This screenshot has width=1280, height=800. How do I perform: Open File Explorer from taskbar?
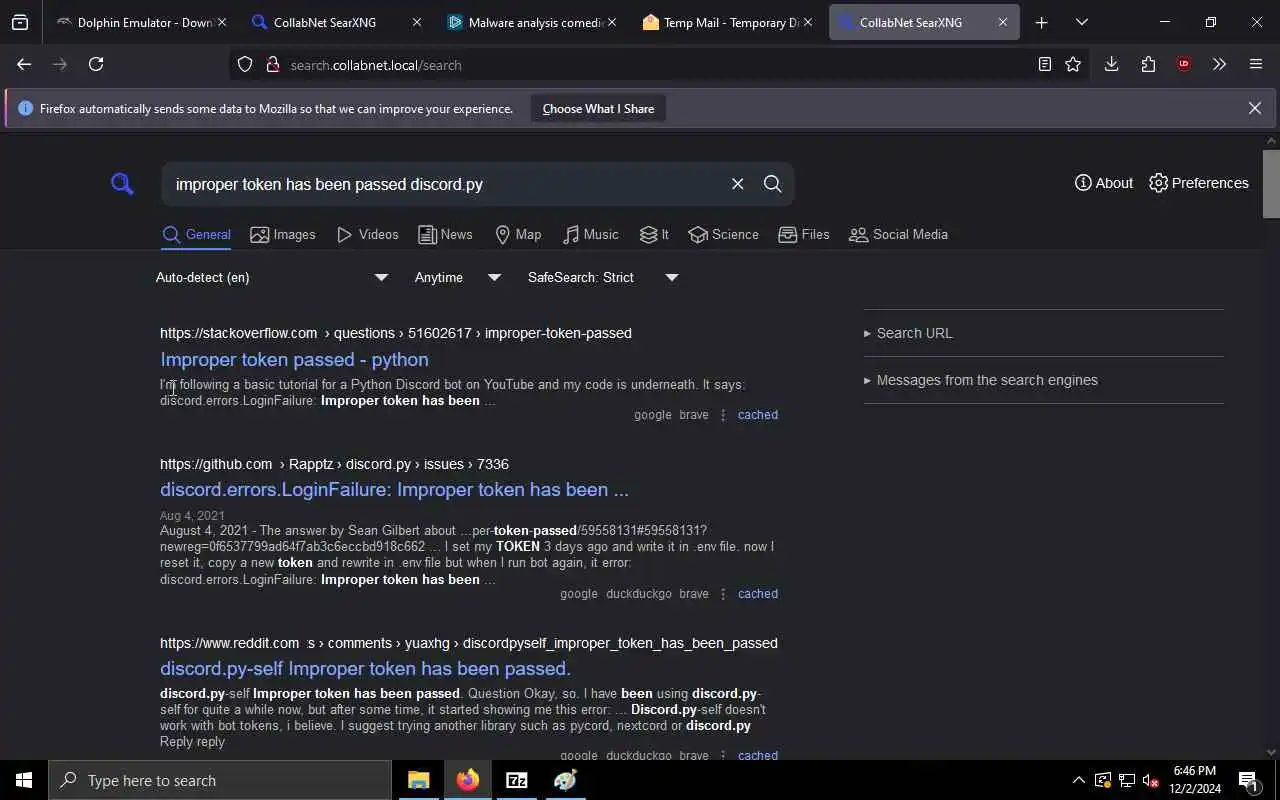[418, 780]
